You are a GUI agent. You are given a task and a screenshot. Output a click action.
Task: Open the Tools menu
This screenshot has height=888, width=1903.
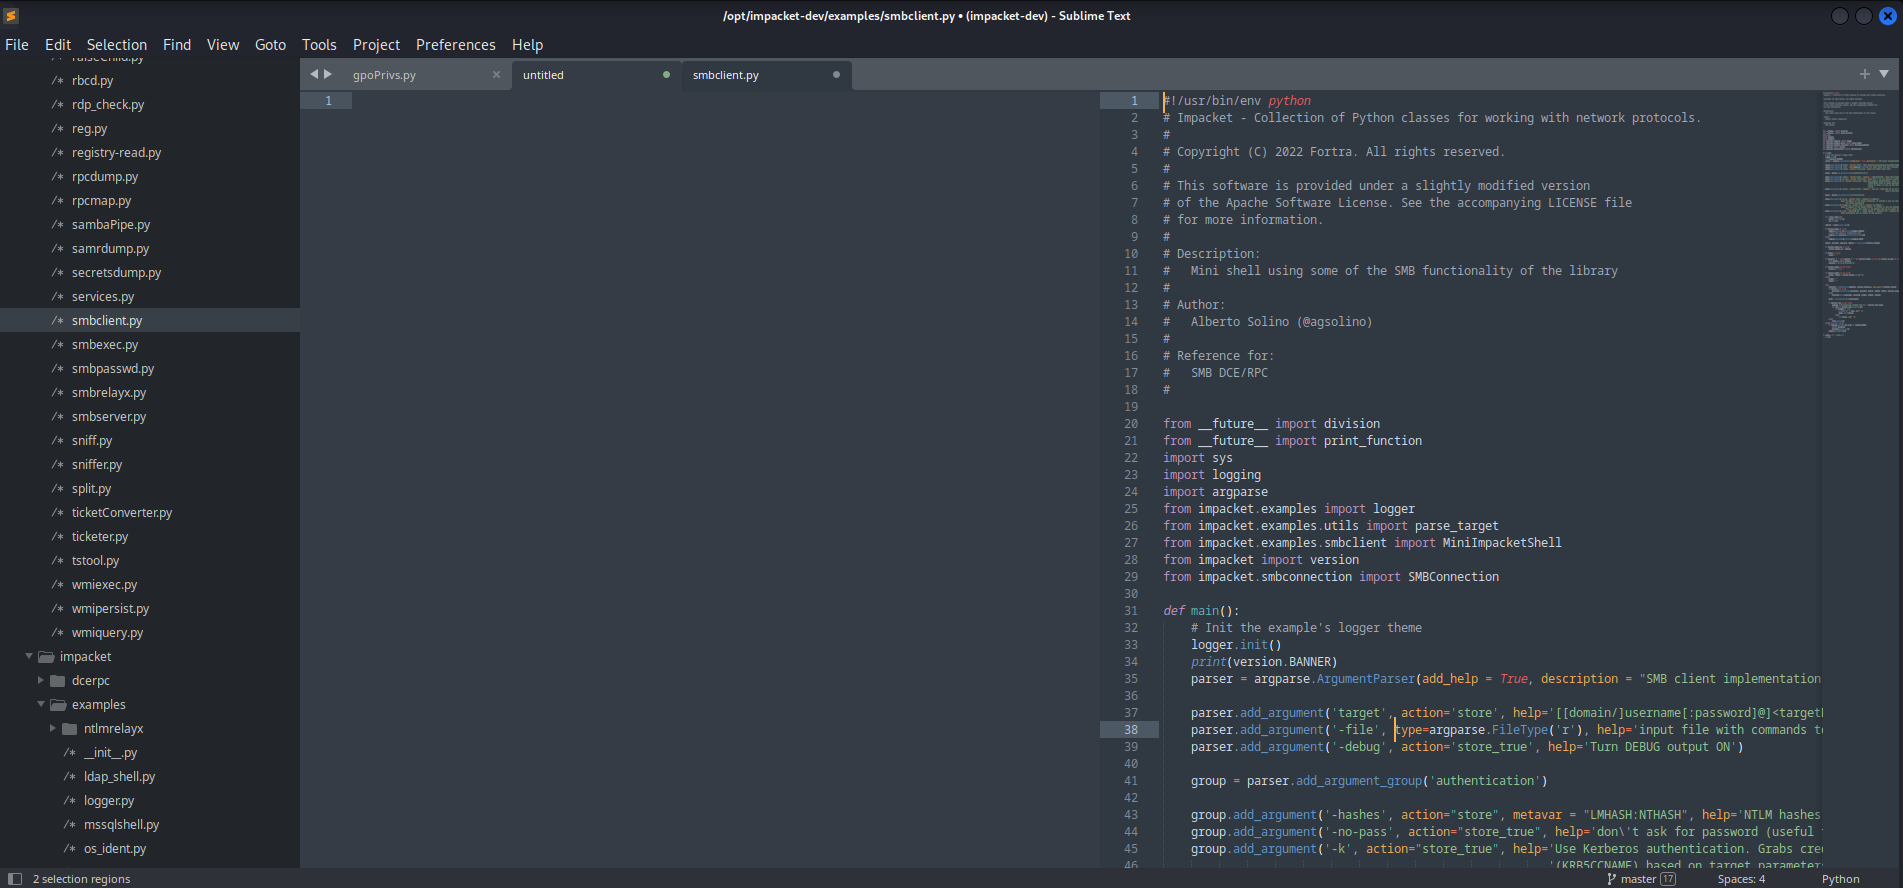[319, 45]
